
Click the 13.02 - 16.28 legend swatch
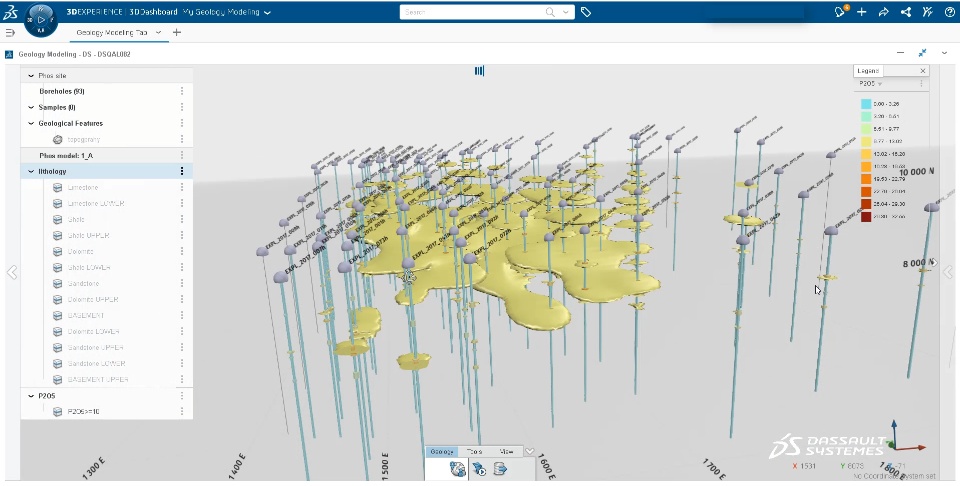click(x=866, y=154)
